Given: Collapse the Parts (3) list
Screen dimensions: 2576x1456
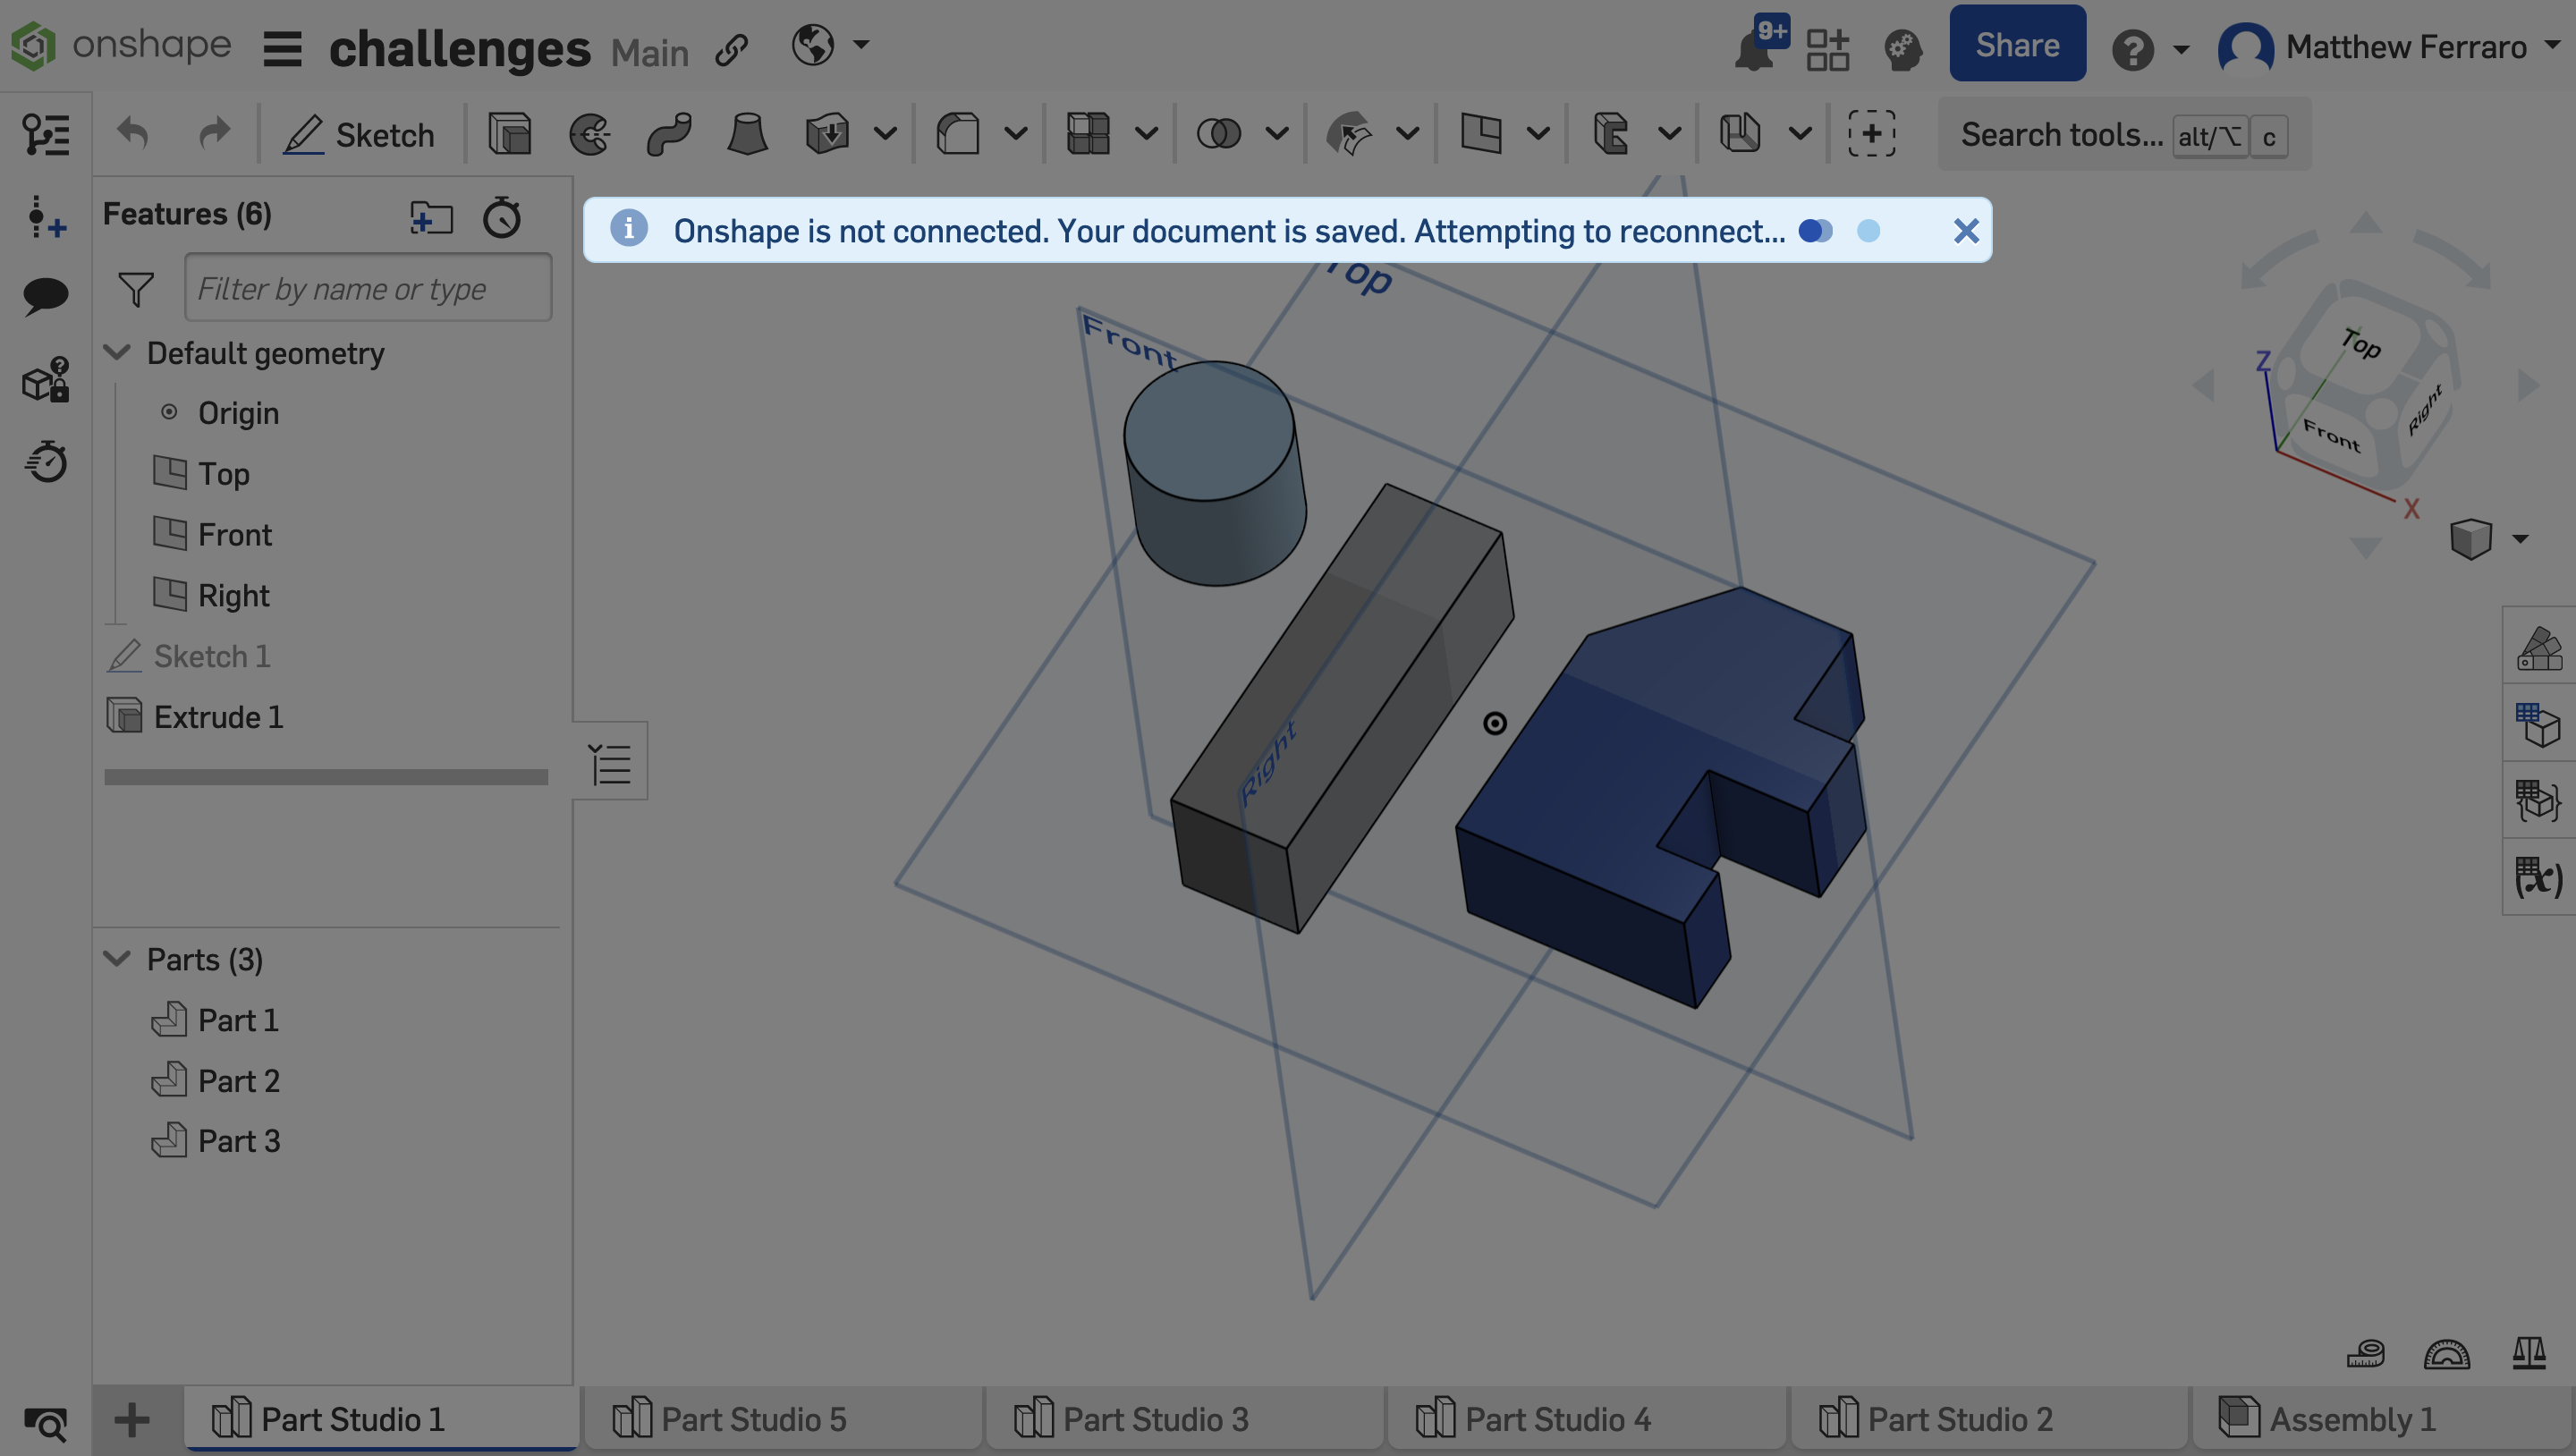Looking at the screenshot, I should click(x=117, y=958).
